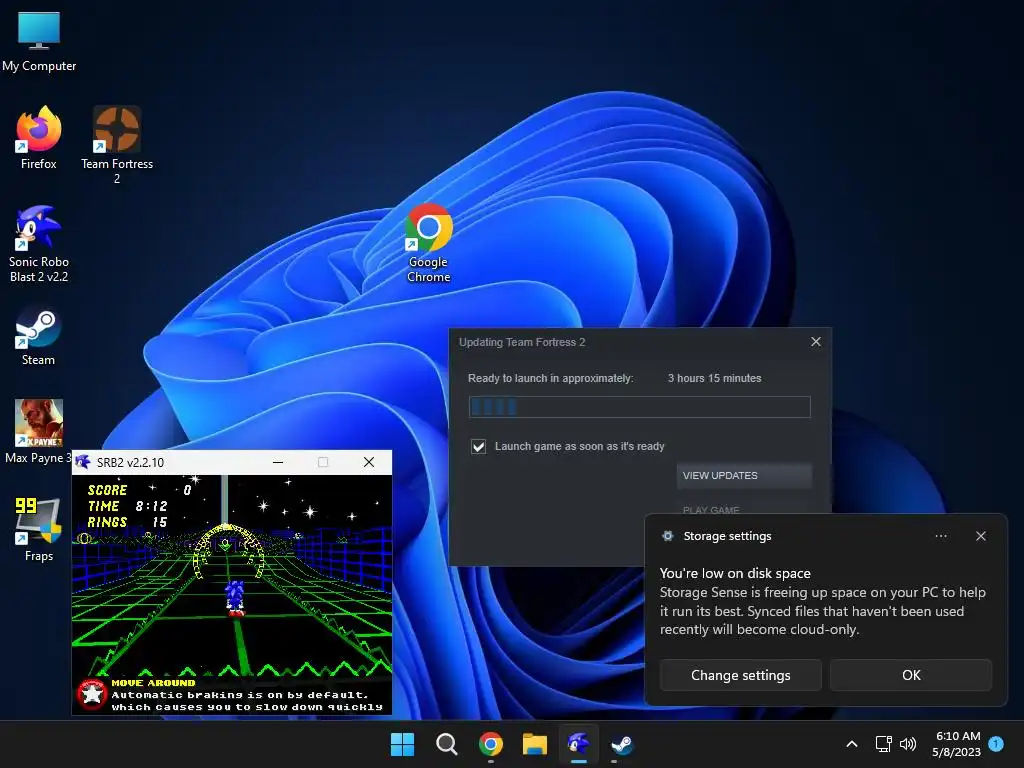Image resolution: width=1024 pixels, height=768 pixels.
Task: Open volume control in system tray
Action: pos(908,744)
